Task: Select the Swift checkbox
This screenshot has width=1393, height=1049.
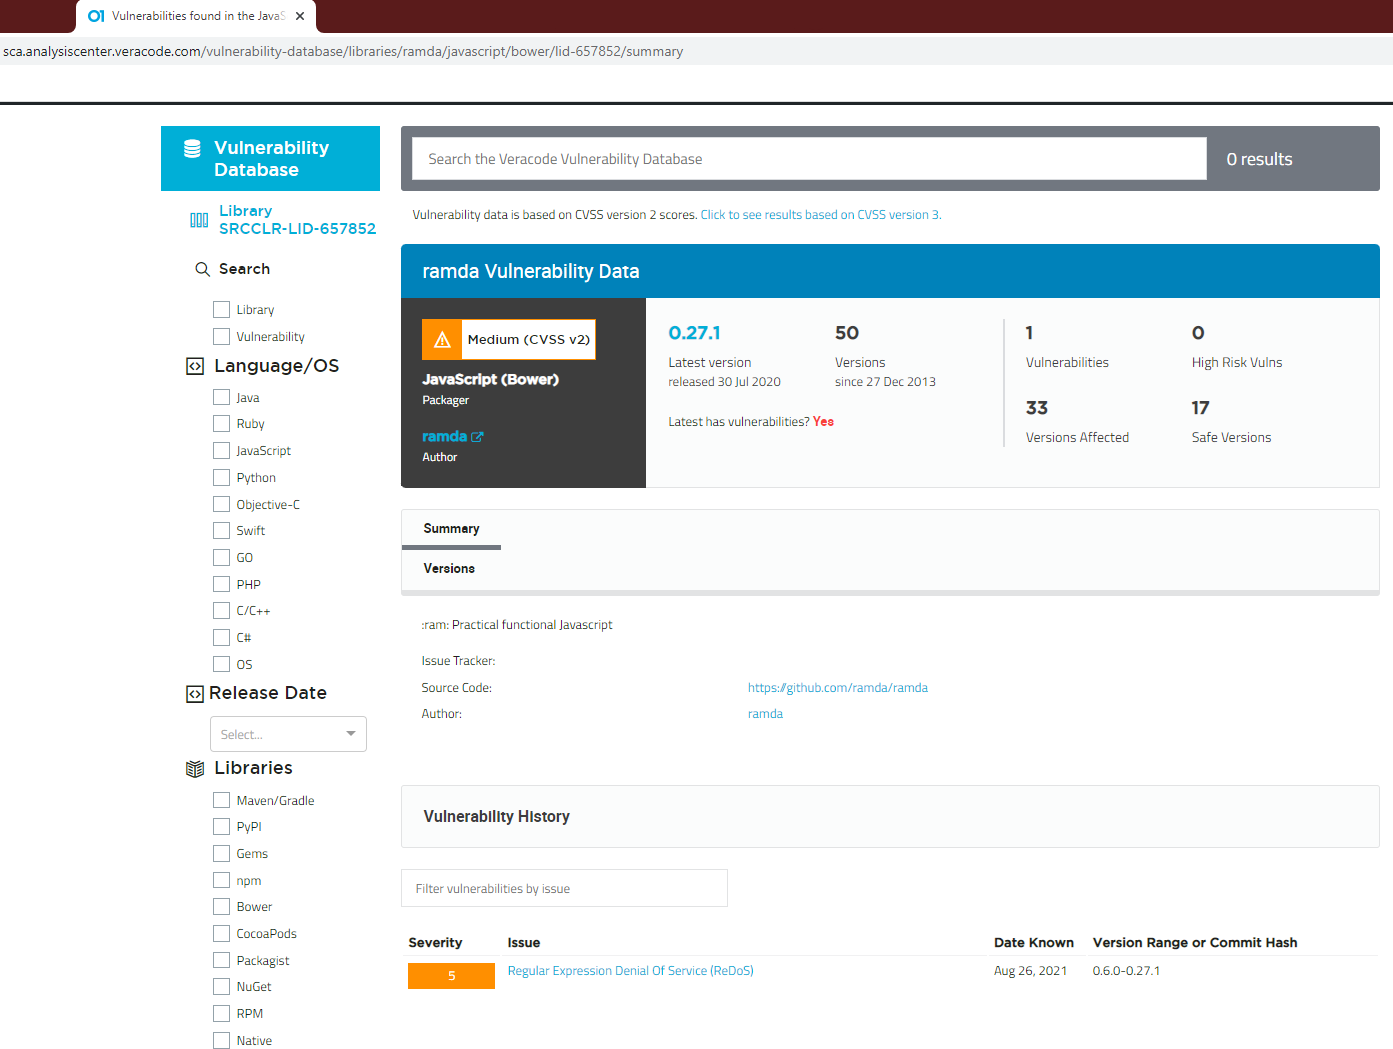Action: (x=222, y=530)
